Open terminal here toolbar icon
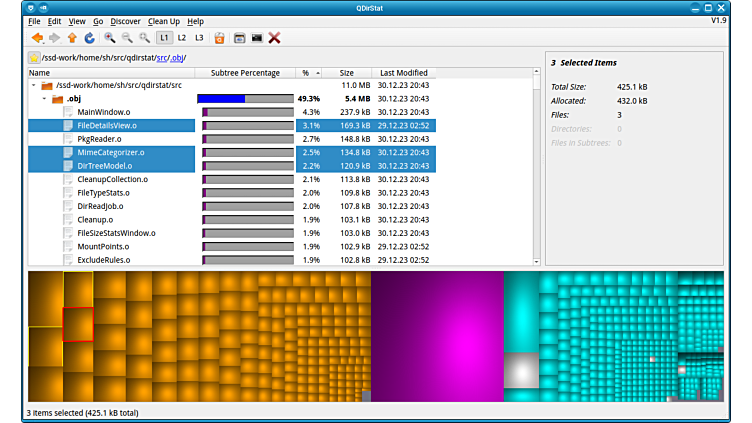 click(x=257, y=38)
